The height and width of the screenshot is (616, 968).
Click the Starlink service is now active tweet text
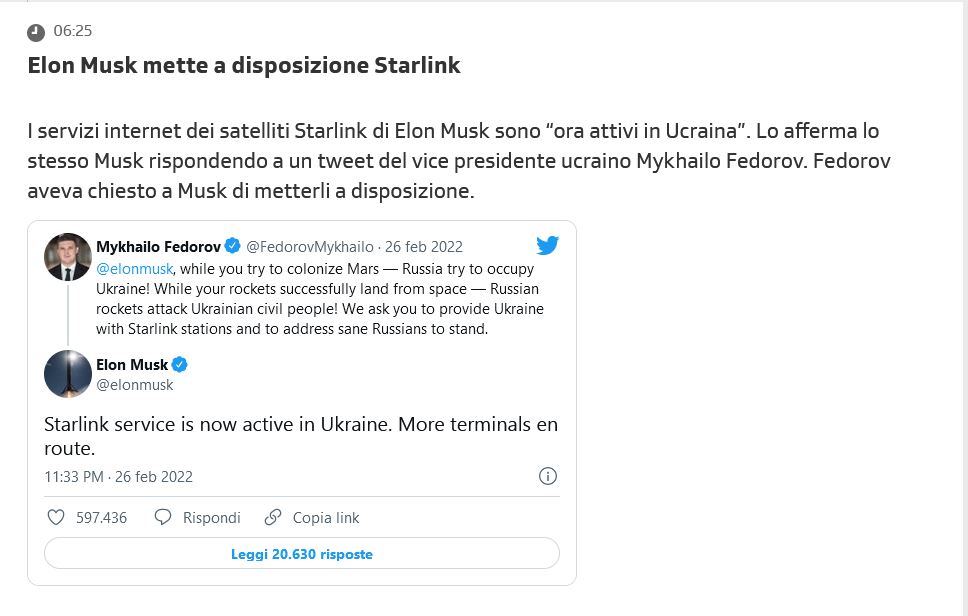301,436
